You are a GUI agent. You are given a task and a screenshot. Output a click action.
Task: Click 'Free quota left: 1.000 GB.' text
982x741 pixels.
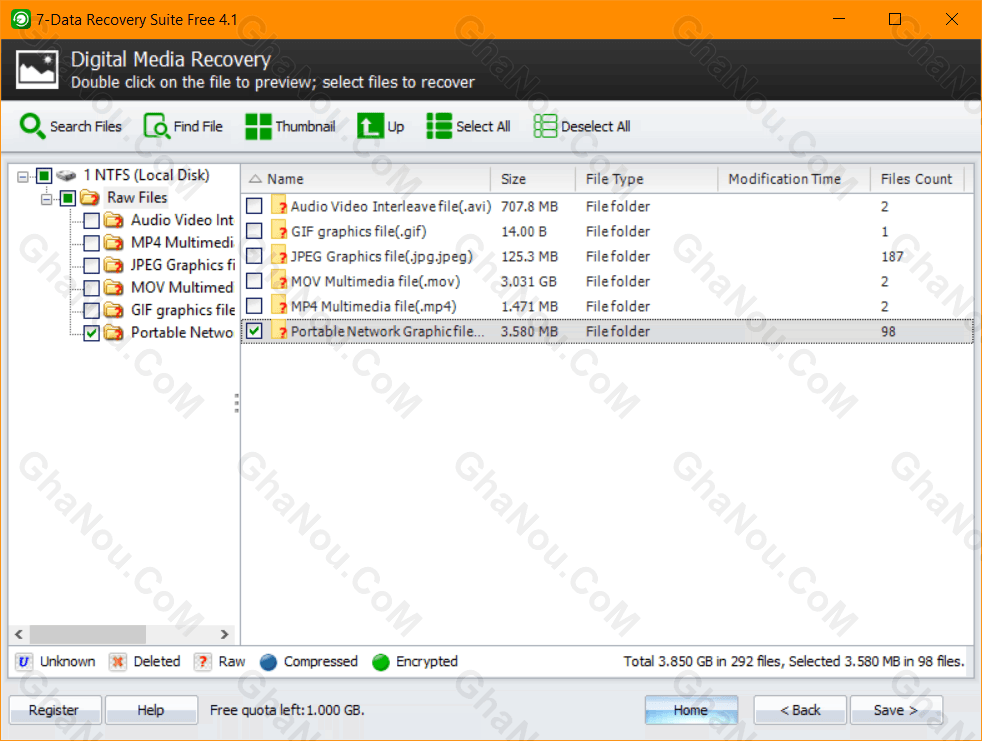287,710
